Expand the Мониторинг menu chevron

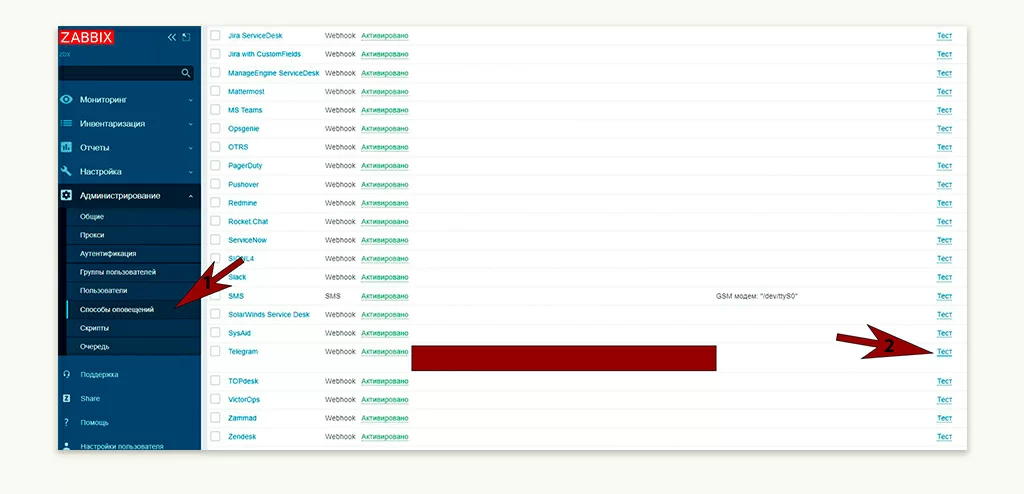tap(191, 100)
